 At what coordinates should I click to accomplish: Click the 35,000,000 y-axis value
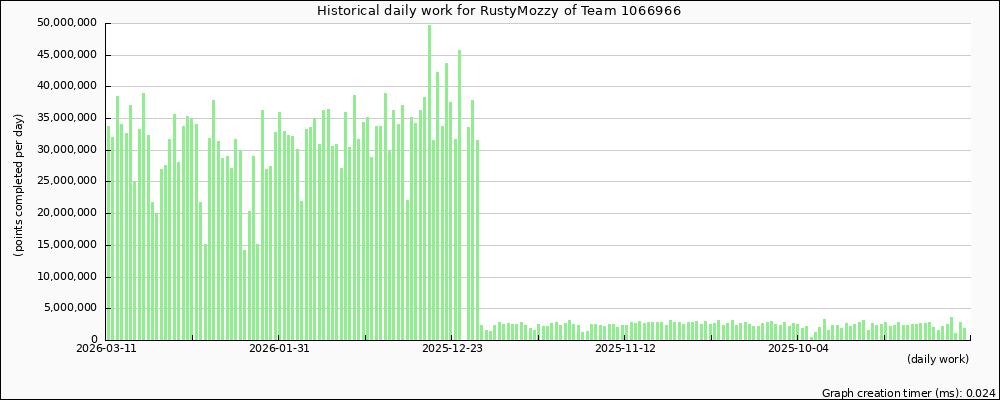66,118
